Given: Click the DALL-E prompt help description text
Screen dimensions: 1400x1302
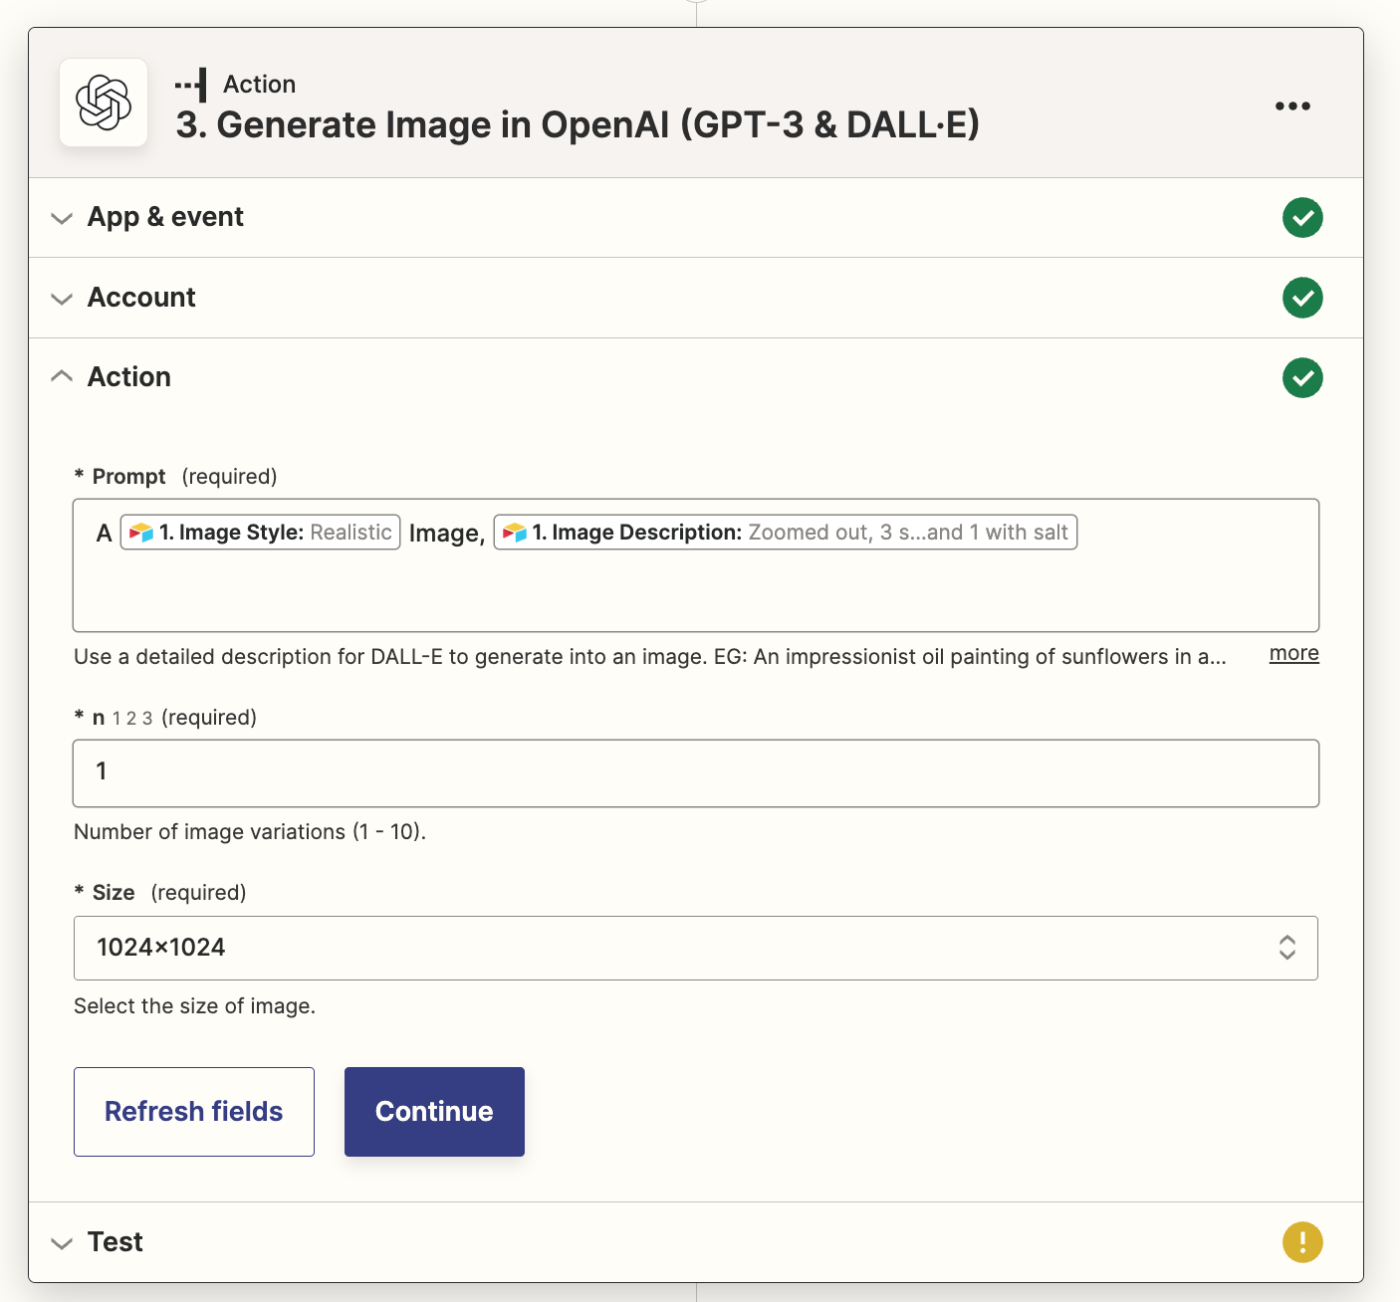Looking at the screenshot, I should click(x=650, y=657).
